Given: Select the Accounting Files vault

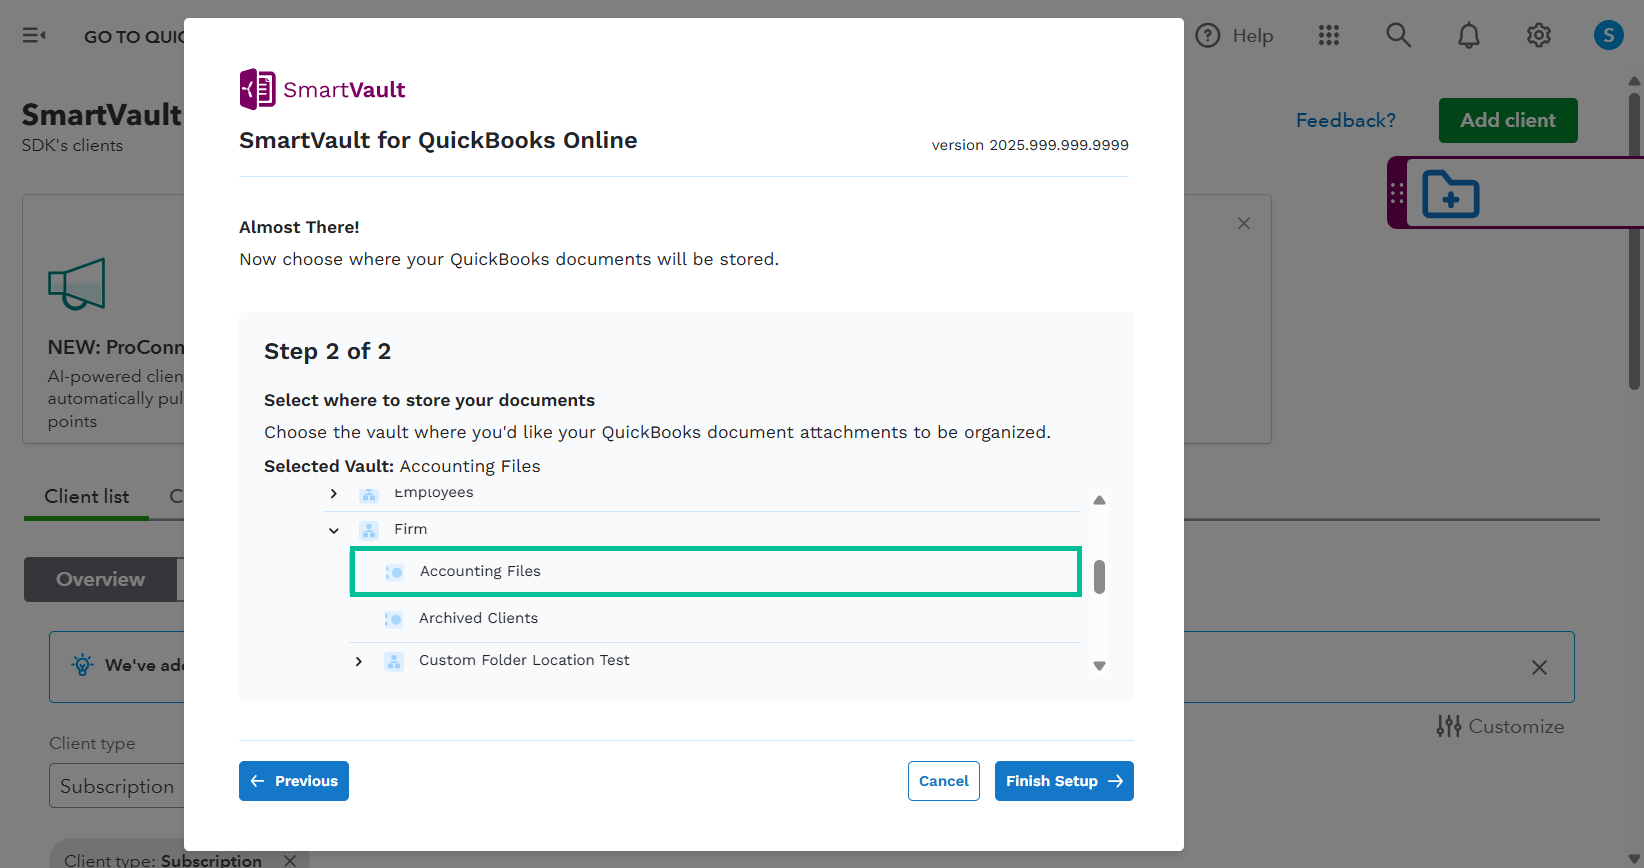Looking at the screenshot, I should (716, 571).
